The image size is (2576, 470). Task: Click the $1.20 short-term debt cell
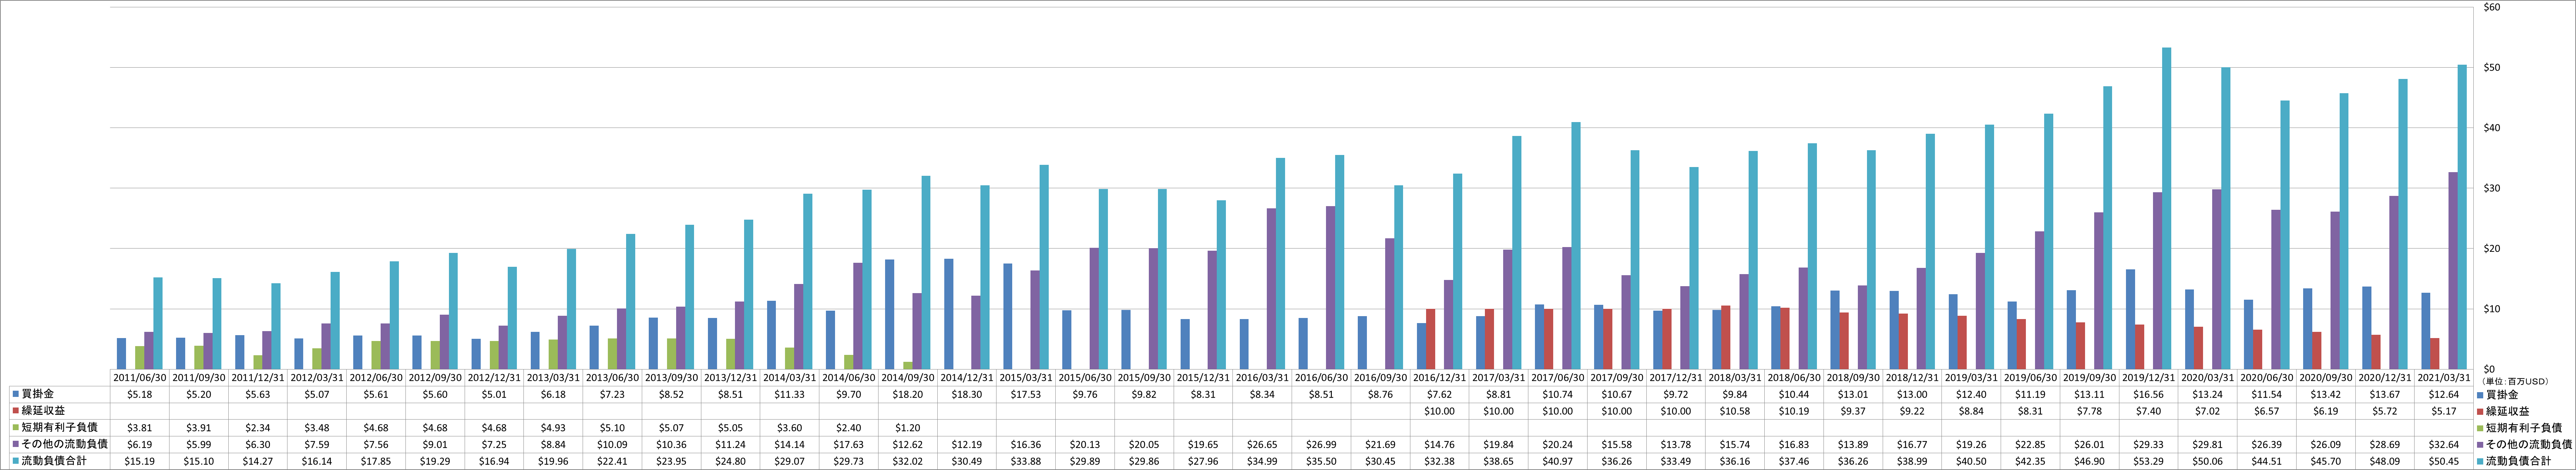tap(908, 428)
